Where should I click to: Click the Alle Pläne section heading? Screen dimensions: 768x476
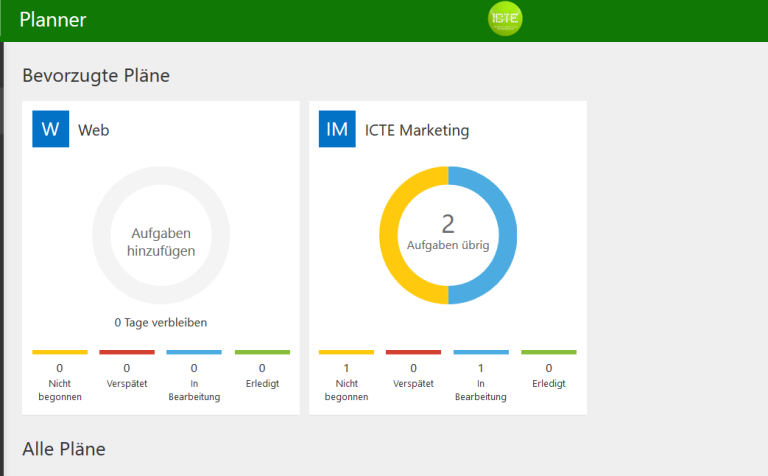[x=64, y=449]
